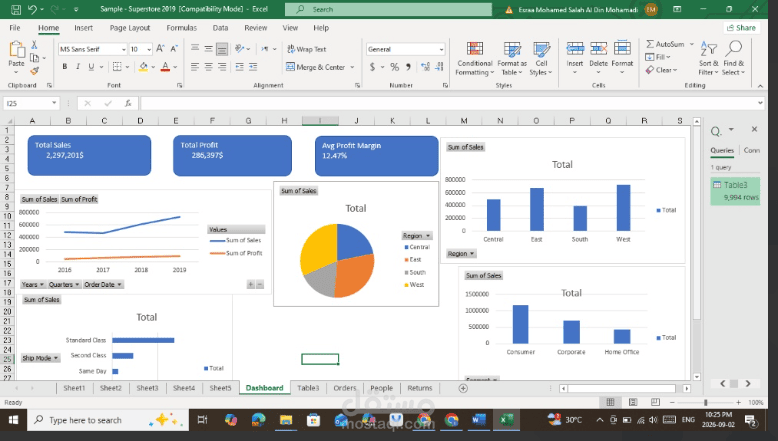Click Merge & Center button
Viewport: 778px width, 441px height.
(x=316, y=67)
